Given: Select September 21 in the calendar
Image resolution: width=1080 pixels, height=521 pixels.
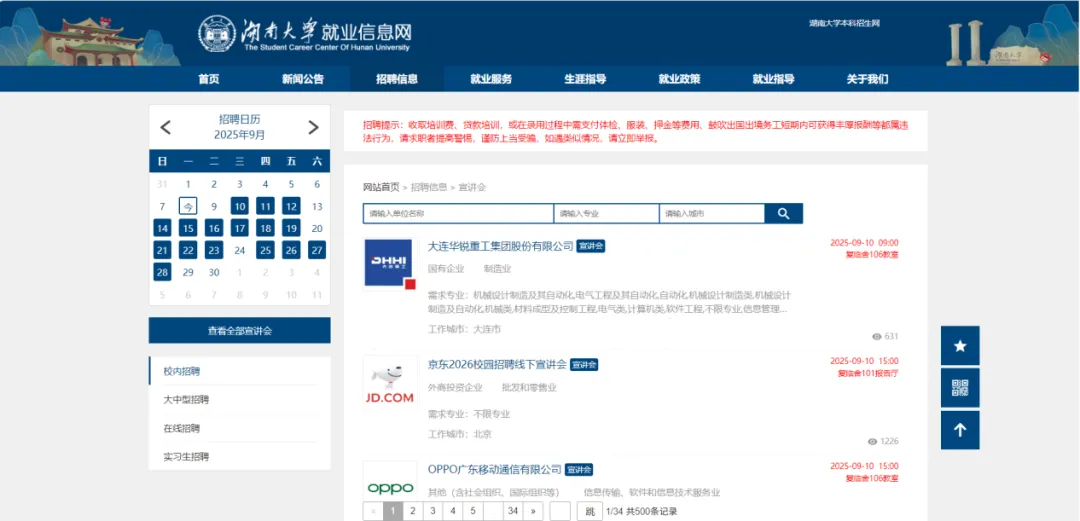Looking at the screenshot, I should (x=162, y=250).
